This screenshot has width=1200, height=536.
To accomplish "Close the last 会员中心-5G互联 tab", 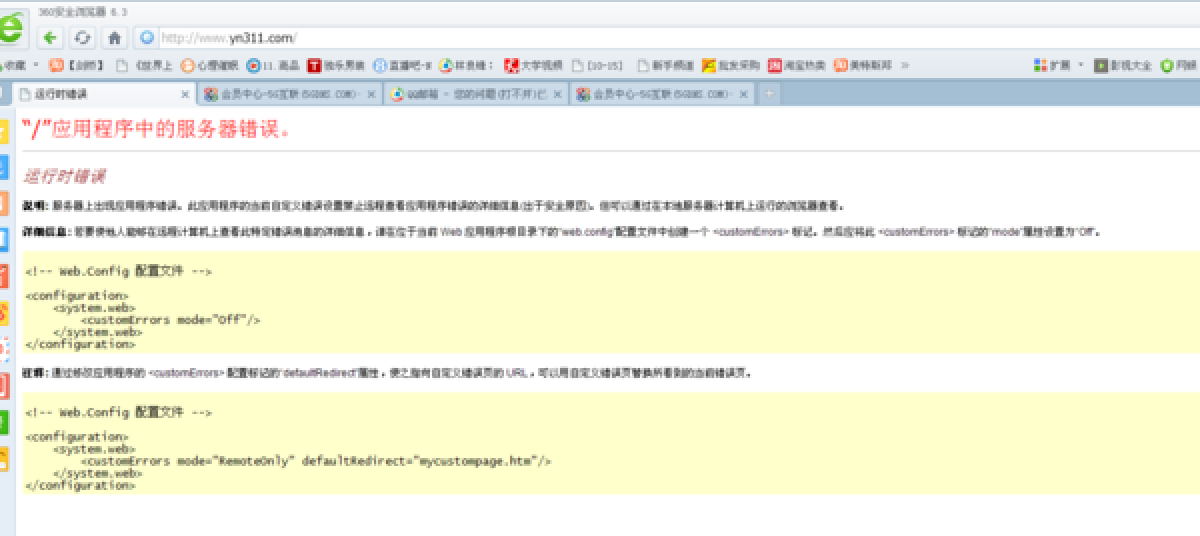I will pyautogui.click(x=743, y=94).
